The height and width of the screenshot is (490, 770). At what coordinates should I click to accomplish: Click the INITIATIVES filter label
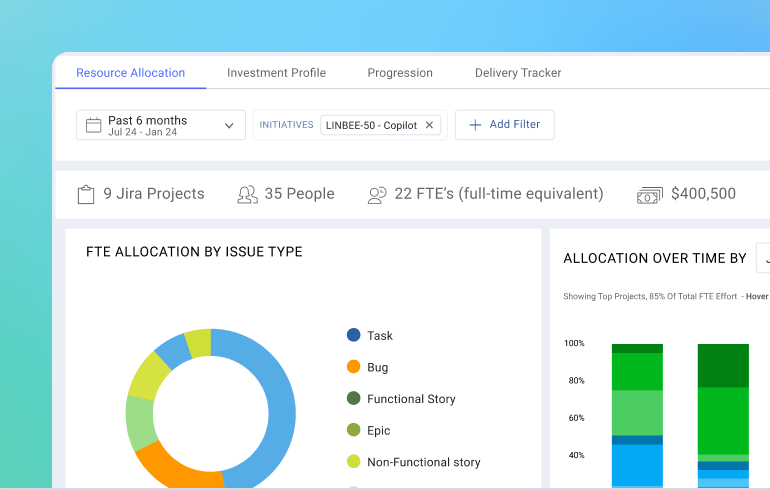click(286, 125)
